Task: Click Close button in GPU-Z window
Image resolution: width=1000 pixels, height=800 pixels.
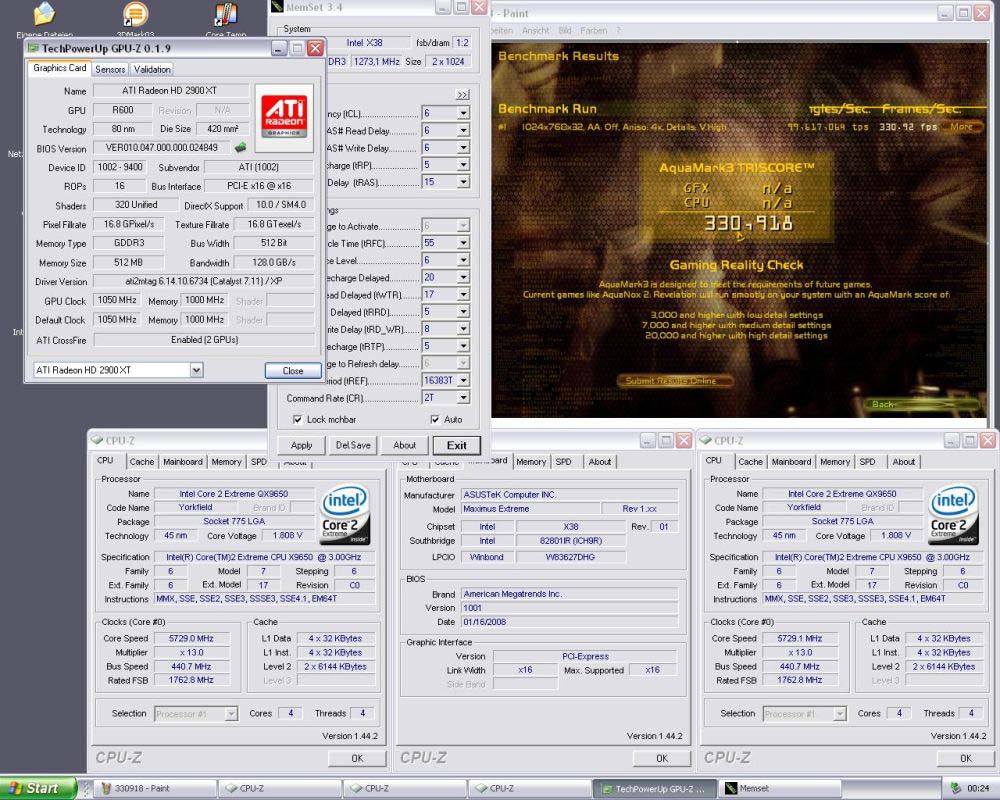Action: click(x=293, y=370)
